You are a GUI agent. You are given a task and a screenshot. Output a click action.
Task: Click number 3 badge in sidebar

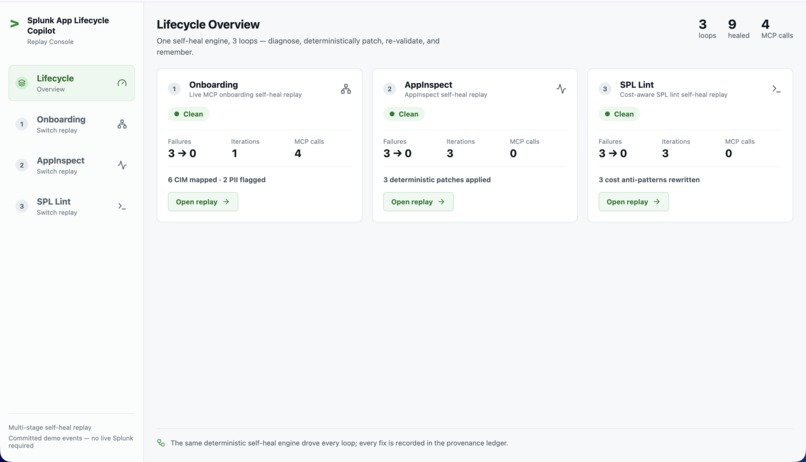pos(22,206)
